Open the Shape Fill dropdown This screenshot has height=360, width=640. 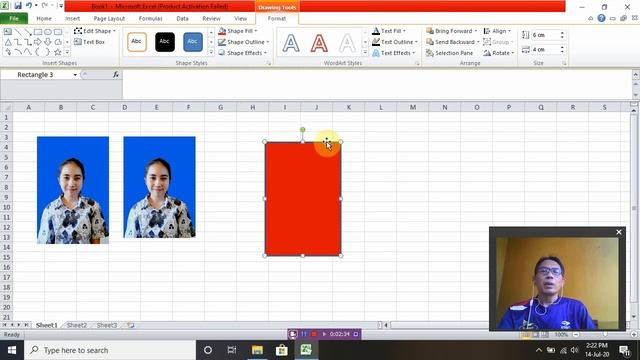click(x=238, y=31)
